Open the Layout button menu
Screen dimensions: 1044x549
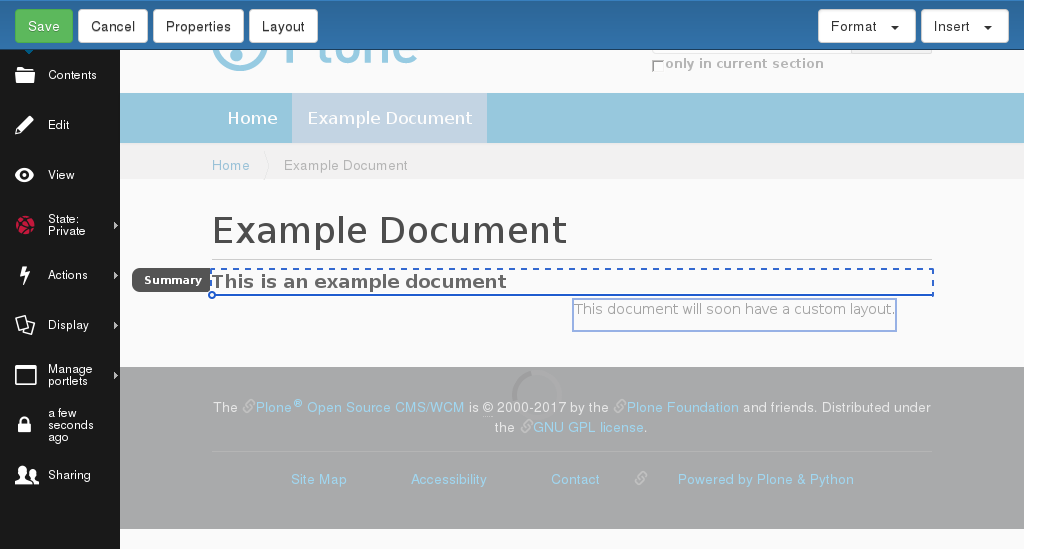point(283,27)
